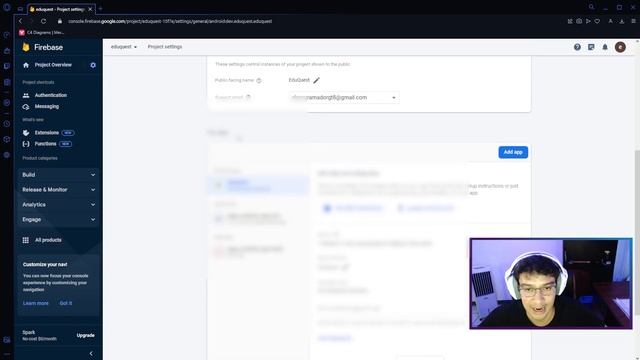Open Extensions cube in Opera sidebar
The height and width of the screenshot is (360, 640).
point(7,140)
